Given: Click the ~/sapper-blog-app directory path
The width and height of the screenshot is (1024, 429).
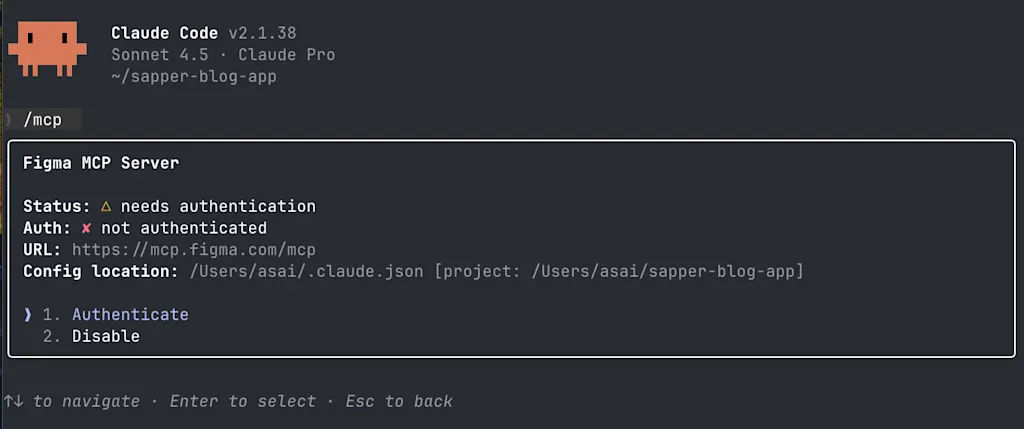Looking at the screenshot, I should click(194, 76).
